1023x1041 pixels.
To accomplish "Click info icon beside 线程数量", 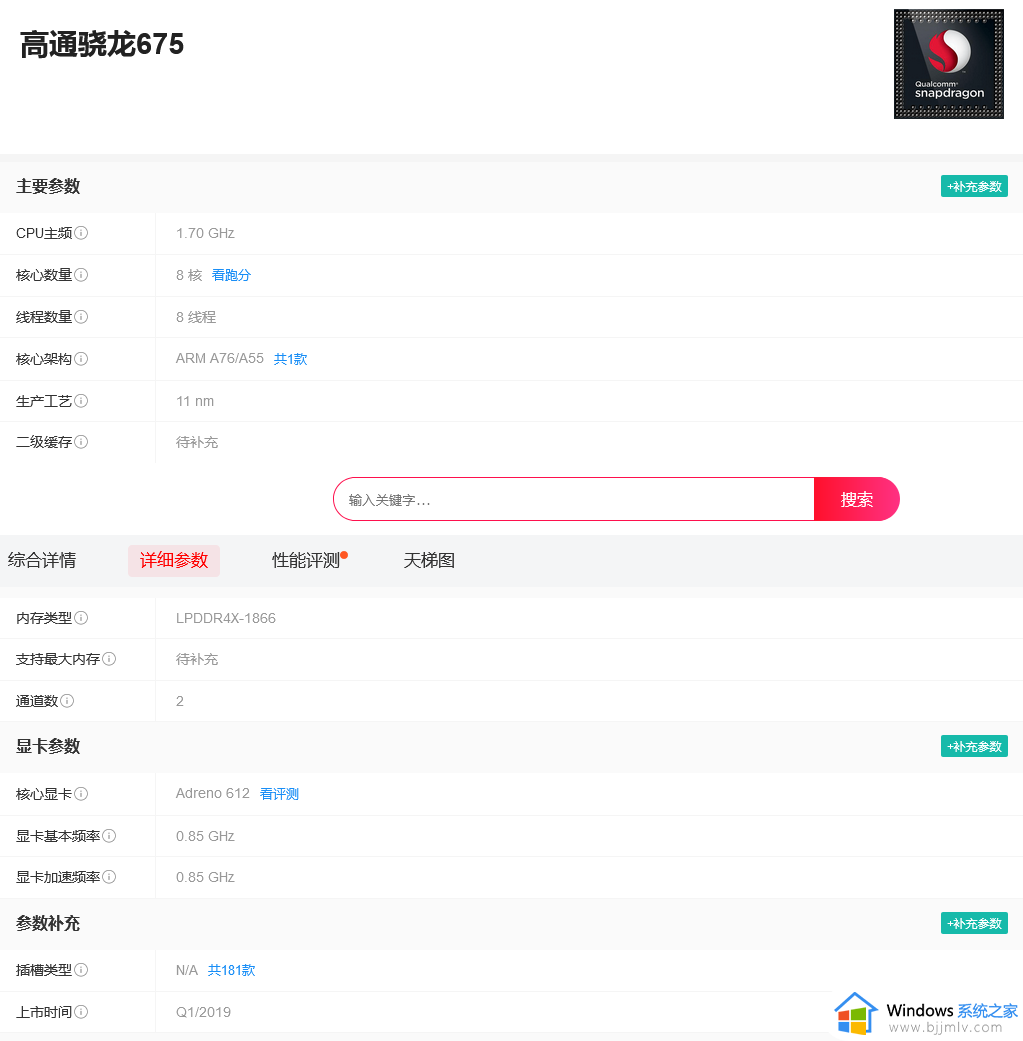I will point(81,317).
